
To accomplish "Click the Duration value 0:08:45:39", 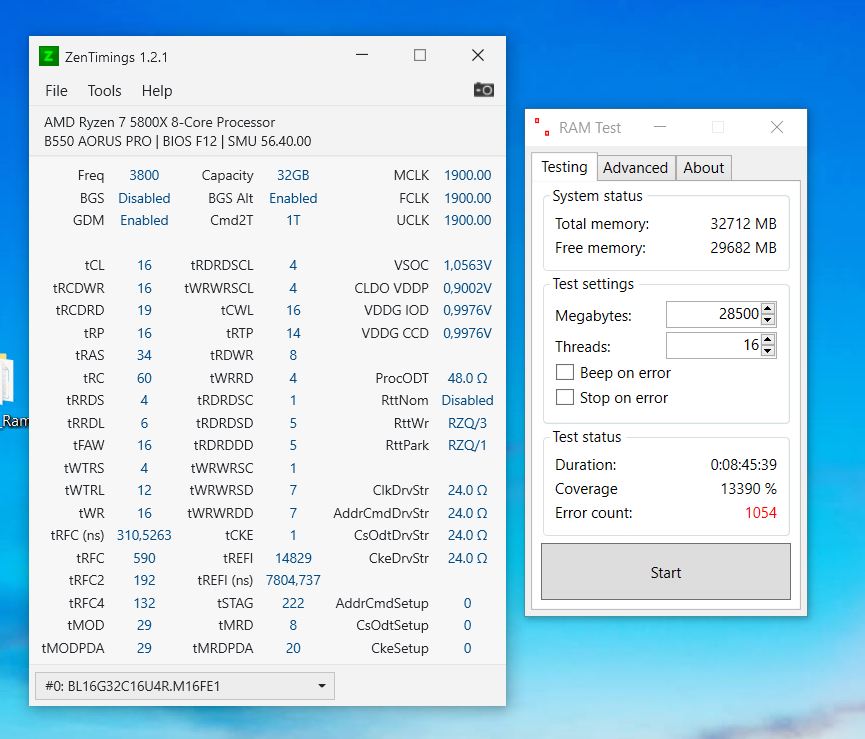I will 743,464.
